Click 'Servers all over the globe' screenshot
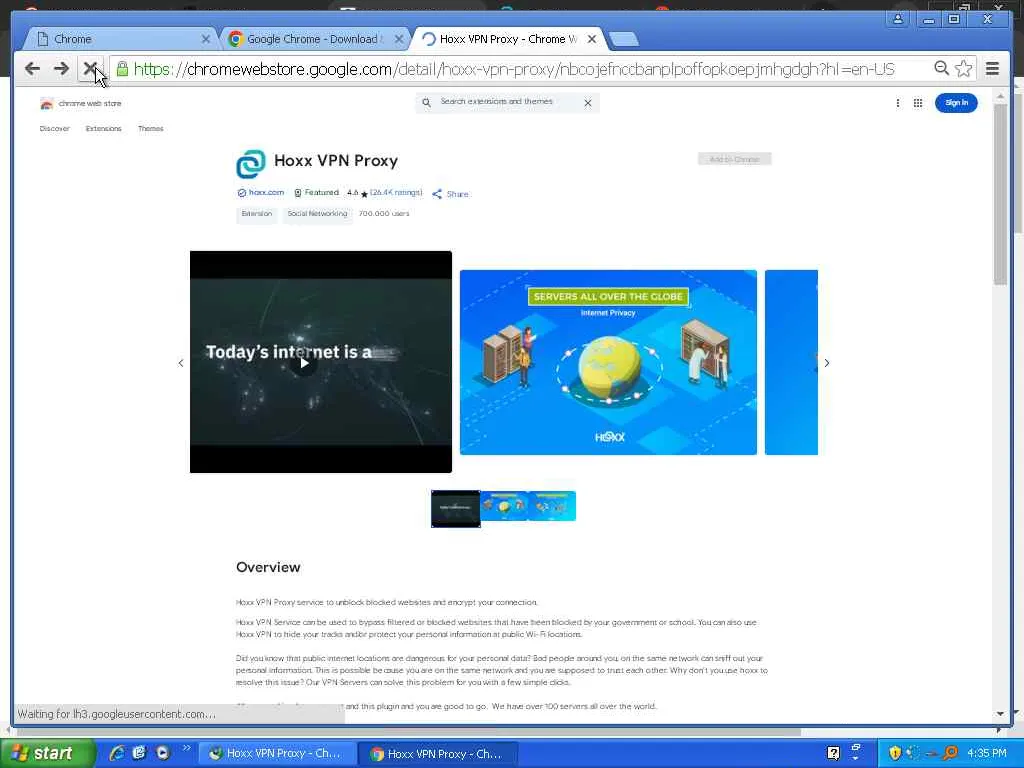Viewport: 1024px width, 768px height. (608, 362)
